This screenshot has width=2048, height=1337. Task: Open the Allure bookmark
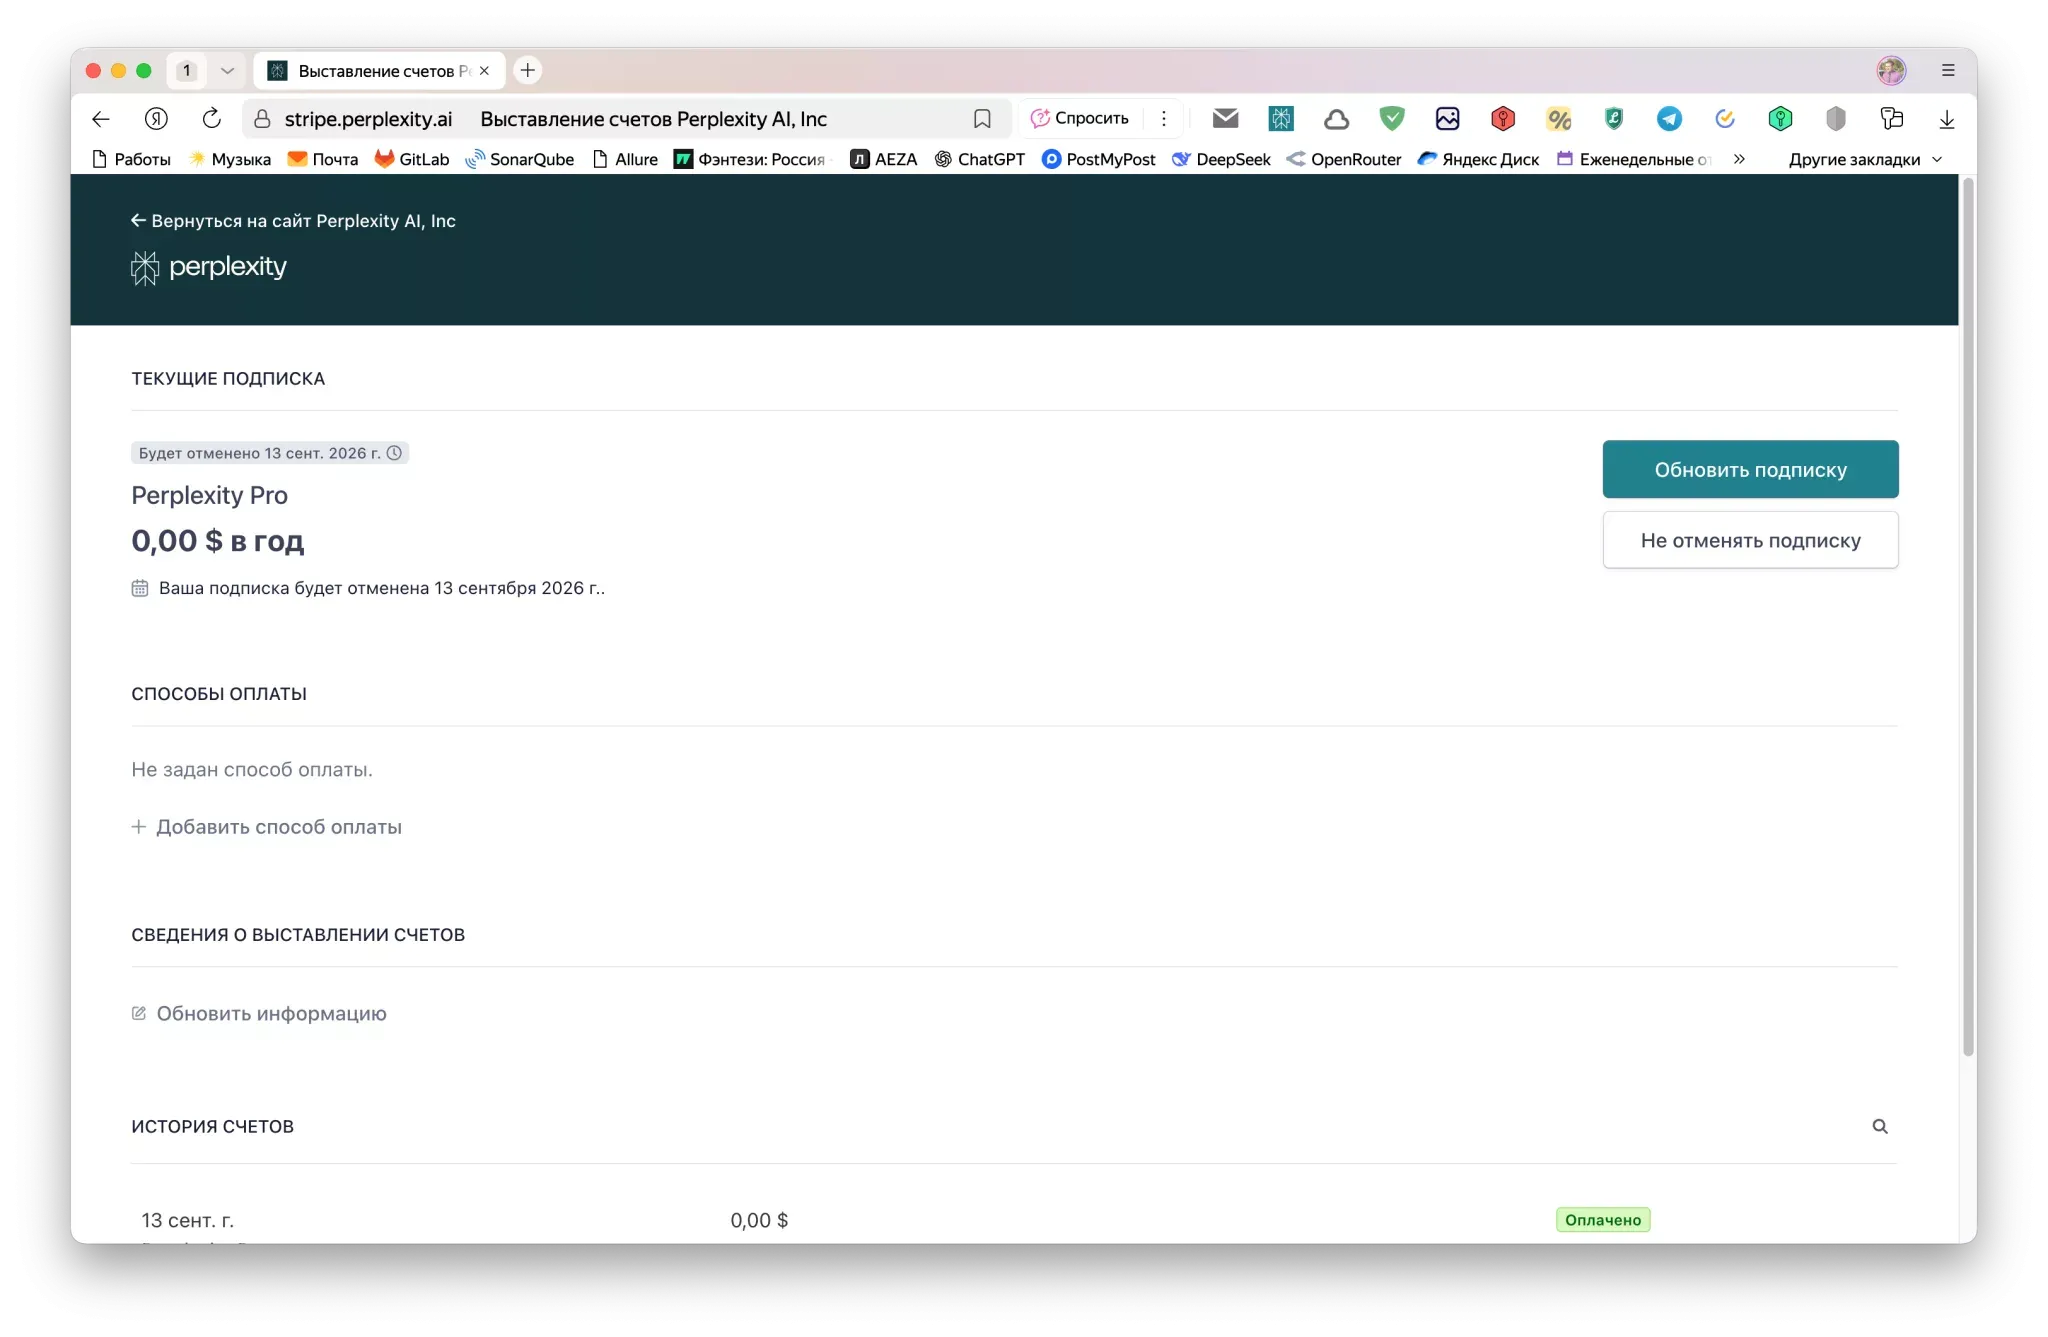pyautogui.click(x=625, y=159)
